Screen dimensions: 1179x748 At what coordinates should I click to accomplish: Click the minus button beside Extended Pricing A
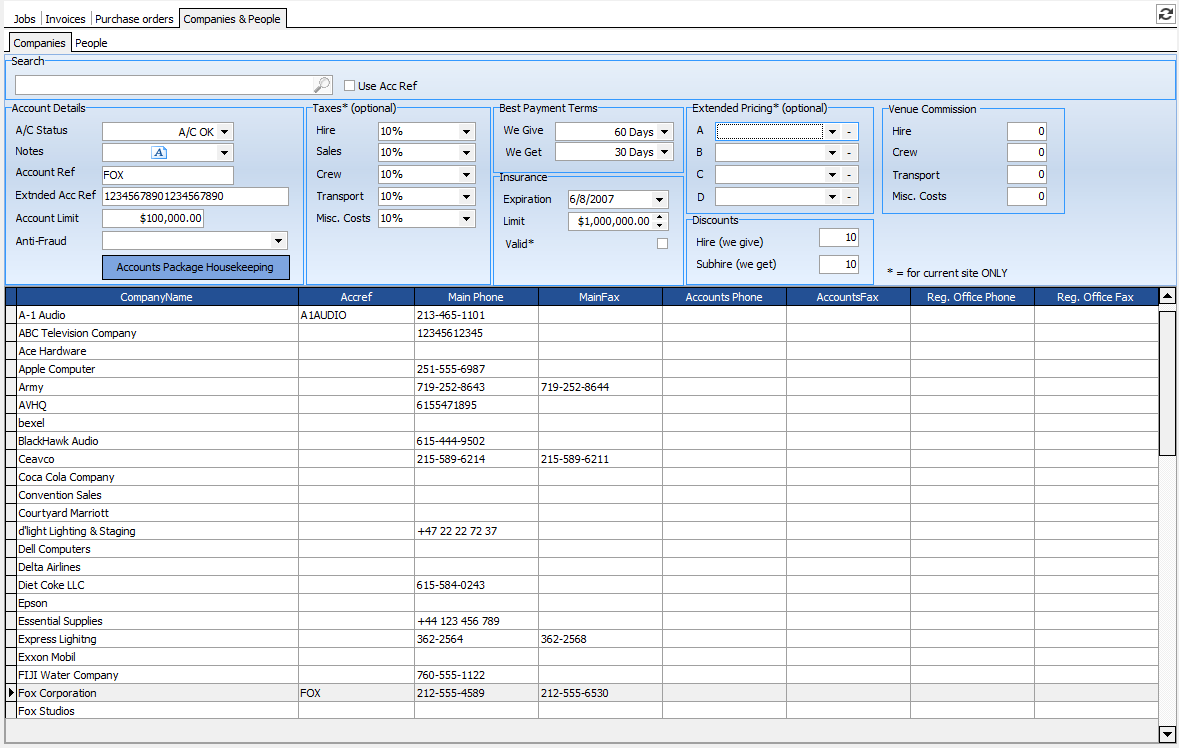[x=849, y=131]
